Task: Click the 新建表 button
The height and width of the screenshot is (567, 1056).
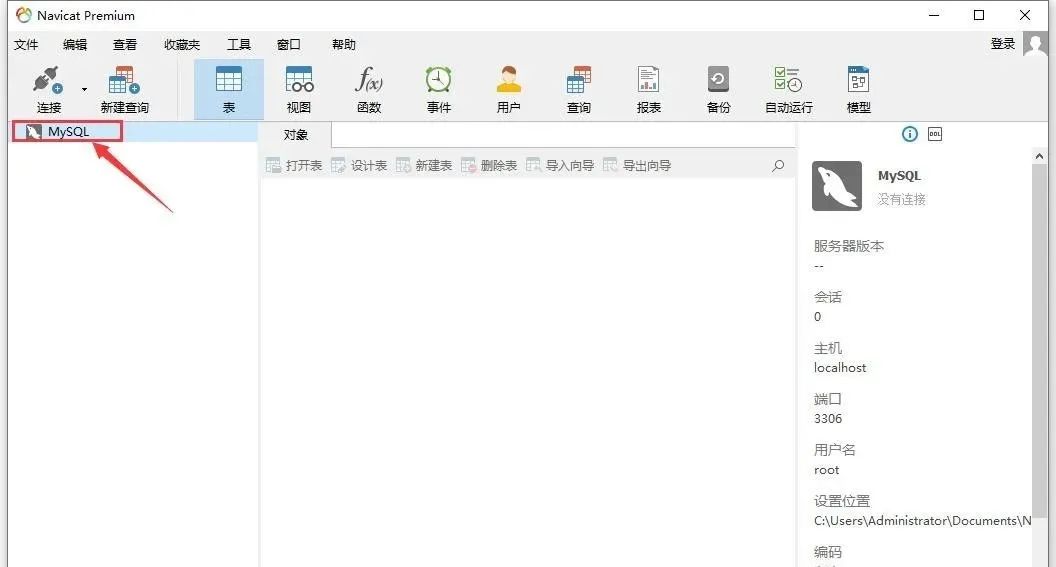Action: click(x=424, y=166)
